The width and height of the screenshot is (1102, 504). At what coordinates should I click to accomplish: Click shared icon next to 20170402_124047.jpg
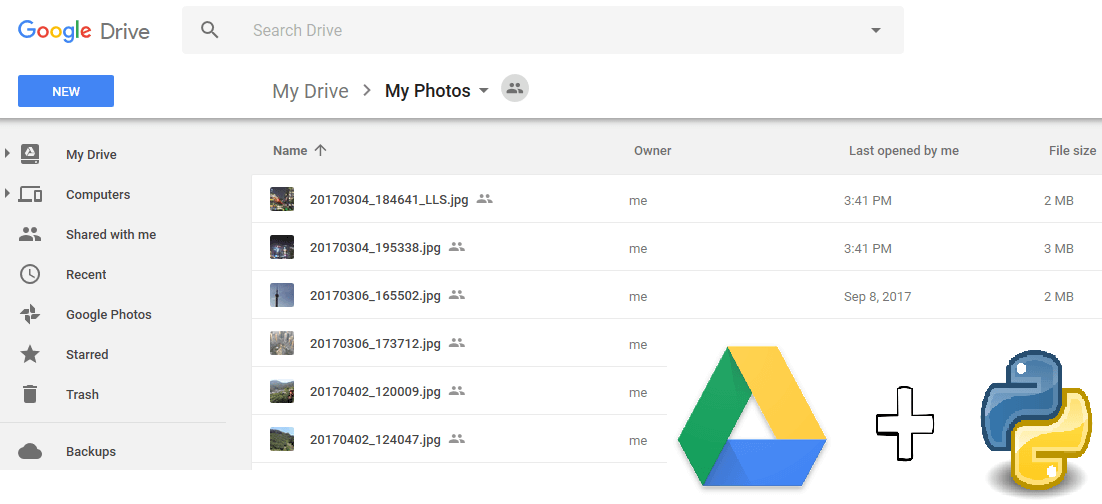458,439
